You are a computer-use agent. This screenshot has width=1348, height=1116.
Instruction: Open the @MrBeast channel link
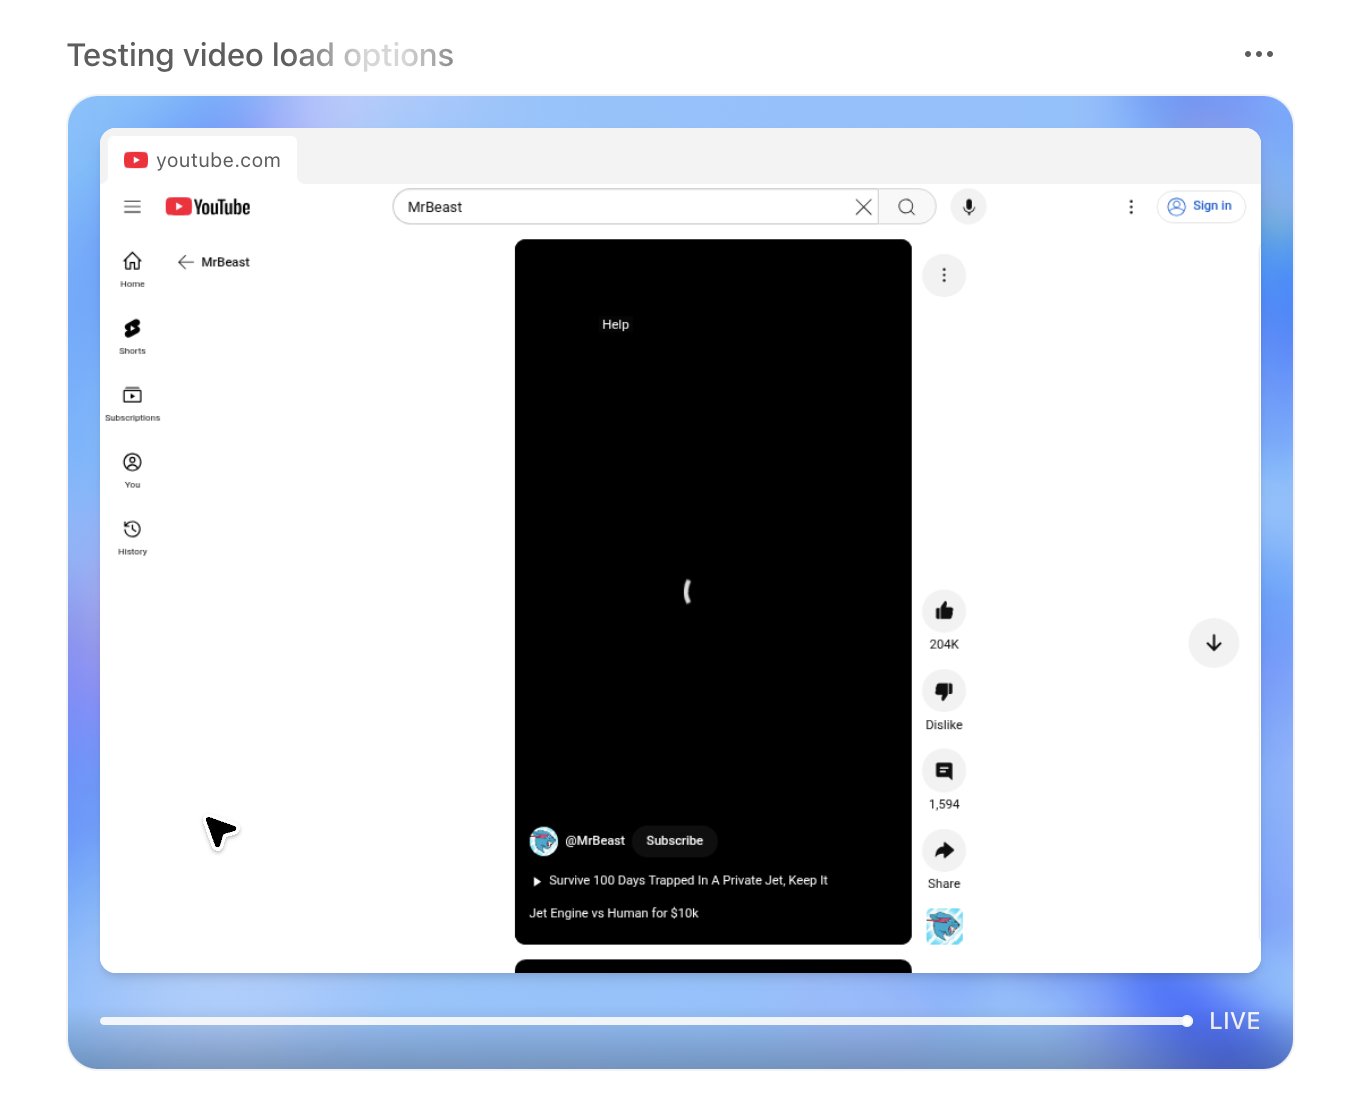(595, 841)
